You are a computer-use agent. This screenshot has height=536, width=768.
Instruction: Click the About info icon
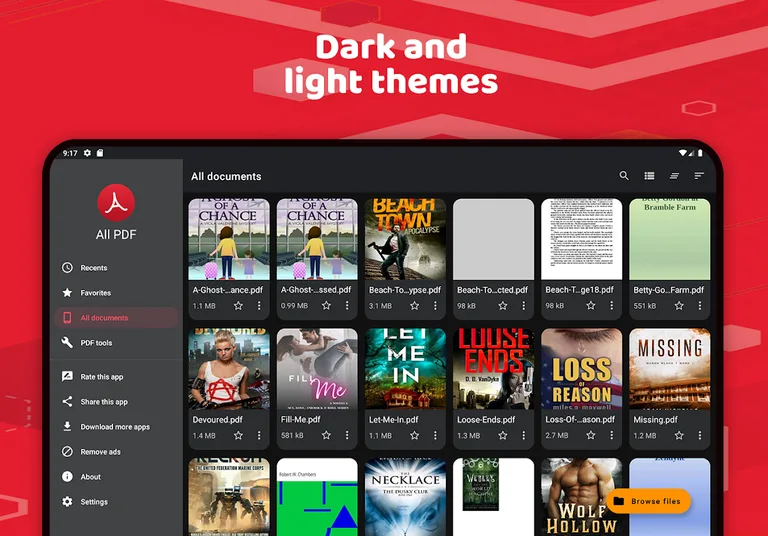(67, 476)
